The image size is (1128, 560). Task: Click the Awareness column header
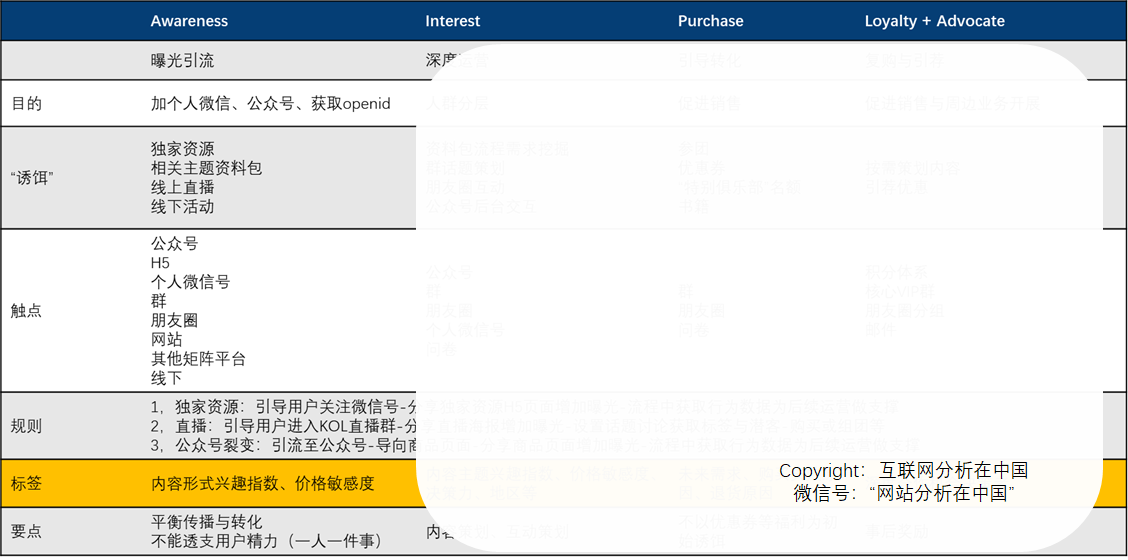tap(189, 21)
